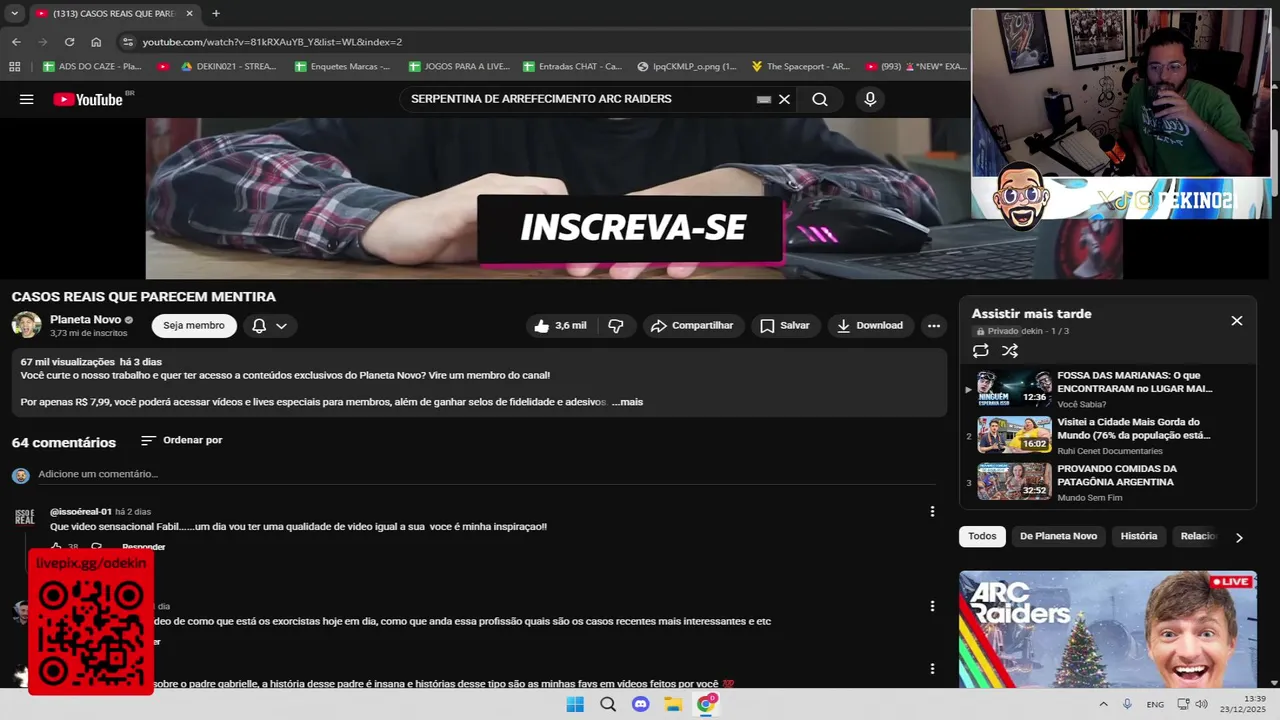Open the Windows Start menu

tap(575, 704)
